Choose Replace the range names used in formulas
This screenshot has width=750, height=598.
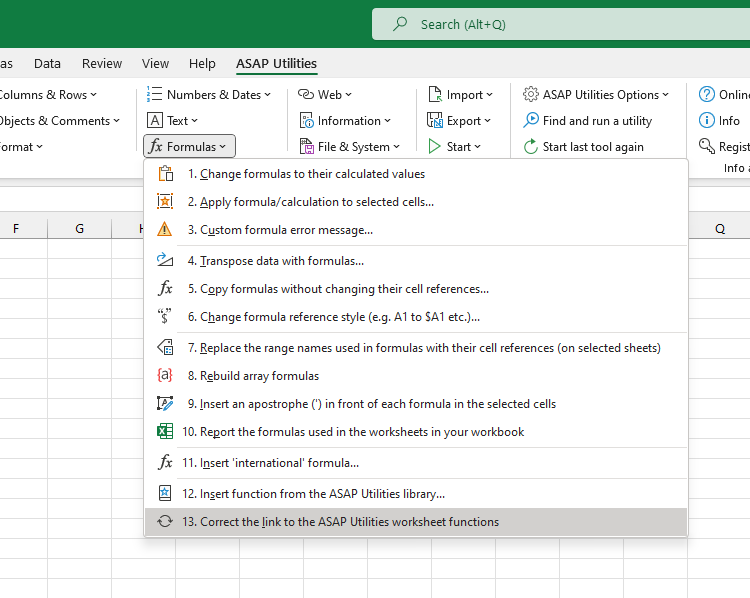click(x=416, y=347)
